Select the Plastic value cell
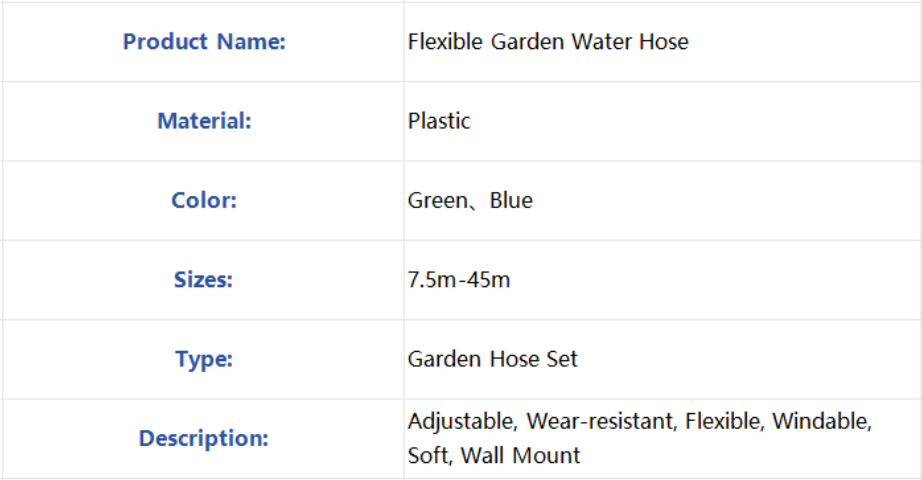 click(x=663, y=121)
